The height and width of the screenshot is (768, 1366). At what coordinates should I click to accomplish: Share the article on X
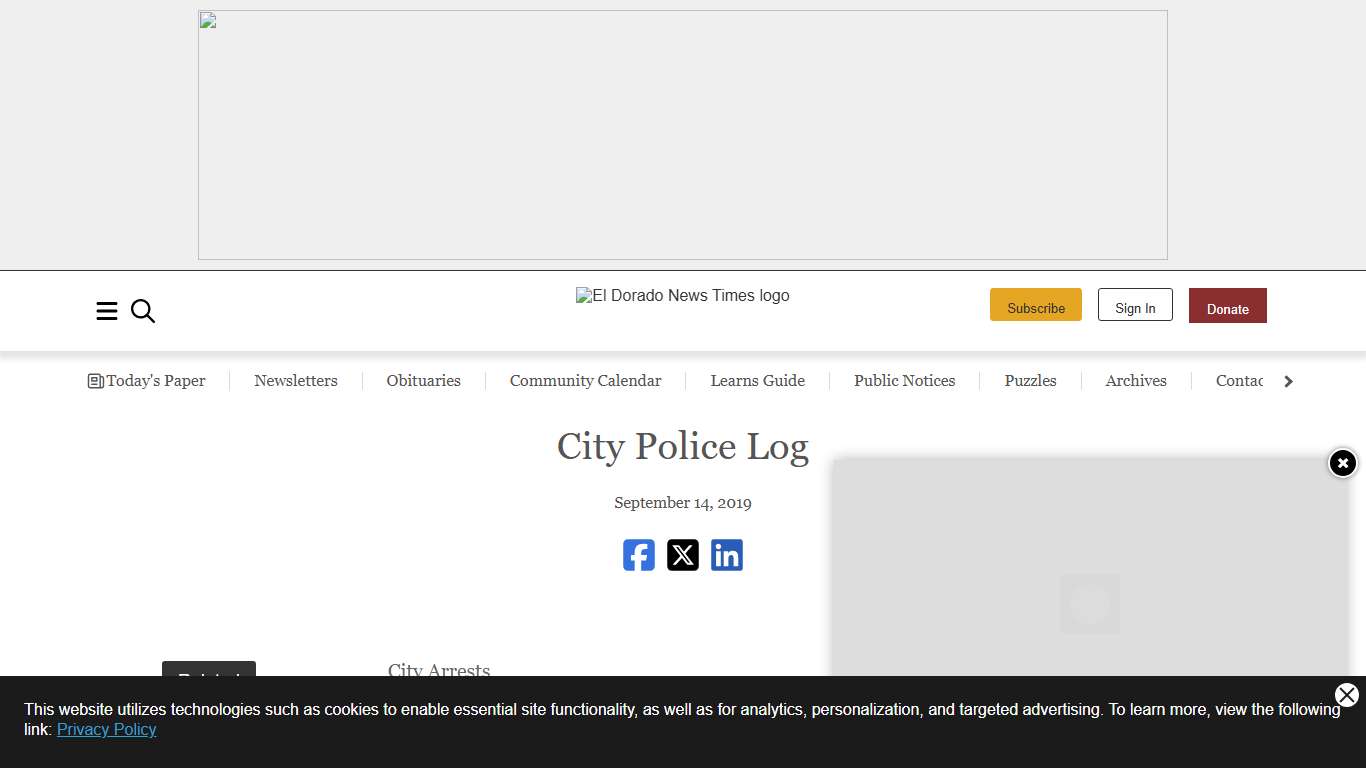click(683, 555)
